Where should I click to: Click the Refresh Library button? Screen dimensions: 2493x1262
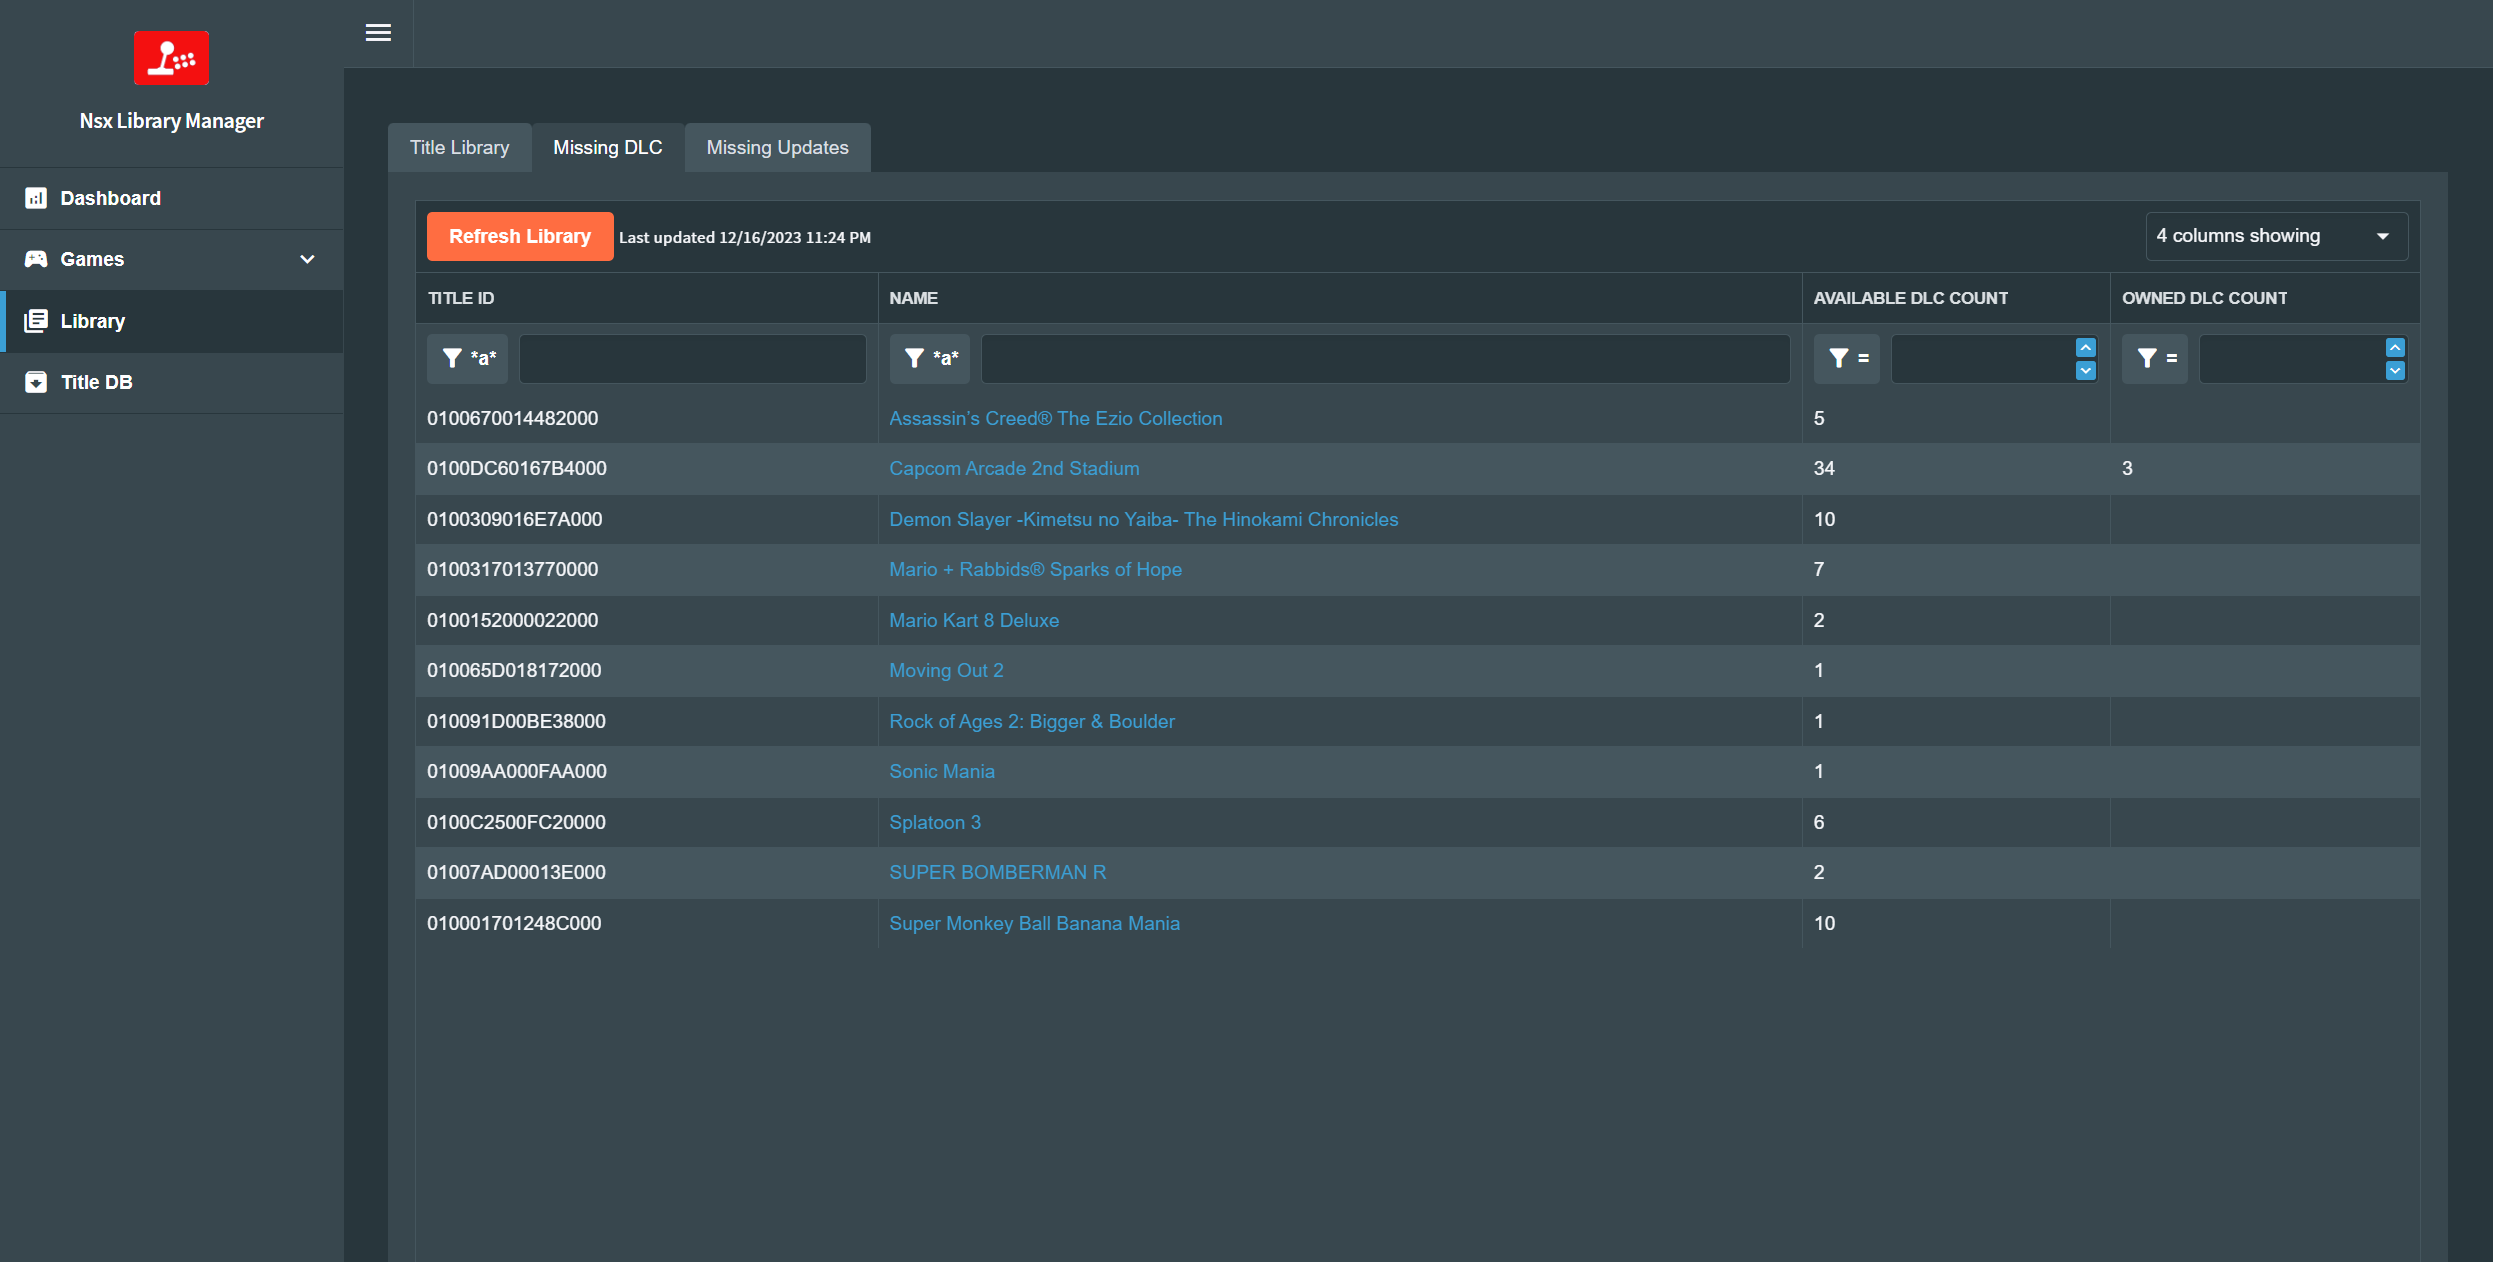click(520, 236)
